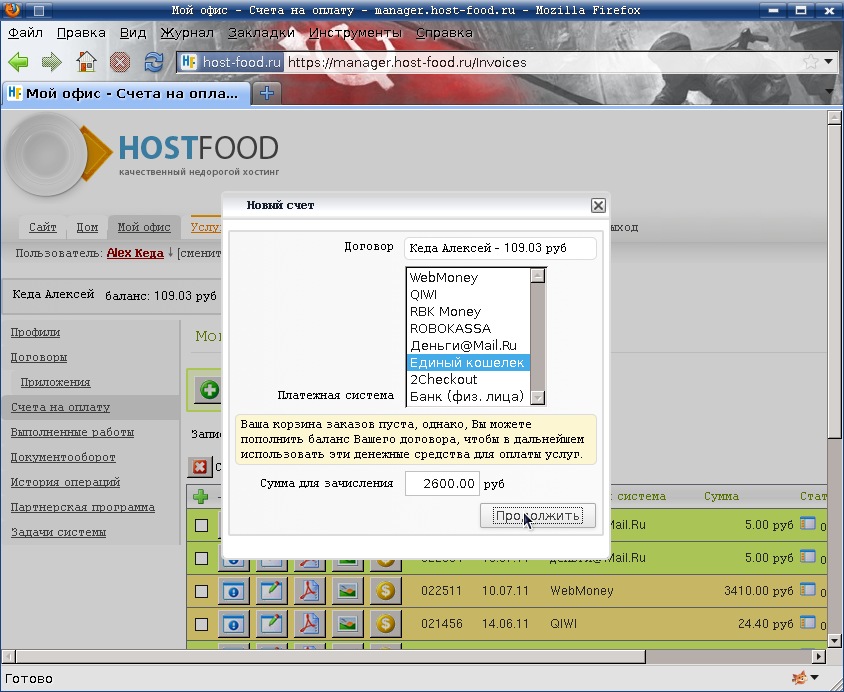Click the small green plus in table header
Image resolution: width=844 pixels, height=692 pixels.
(x=201, y=496)
